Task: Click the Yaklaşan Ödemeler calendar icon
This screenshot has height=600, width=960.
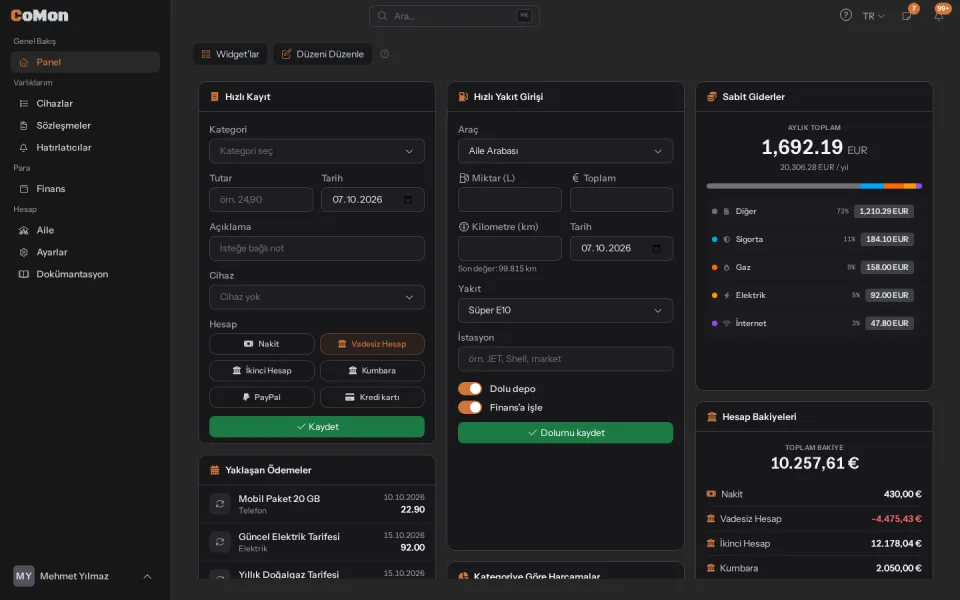Action: pyautogui.click(x=214, y=470)
